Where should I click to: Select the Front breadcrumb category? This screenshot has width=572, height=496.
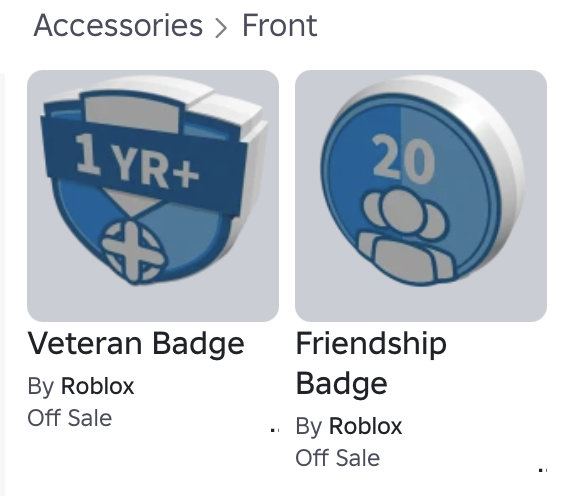click(x=280, y=25)
